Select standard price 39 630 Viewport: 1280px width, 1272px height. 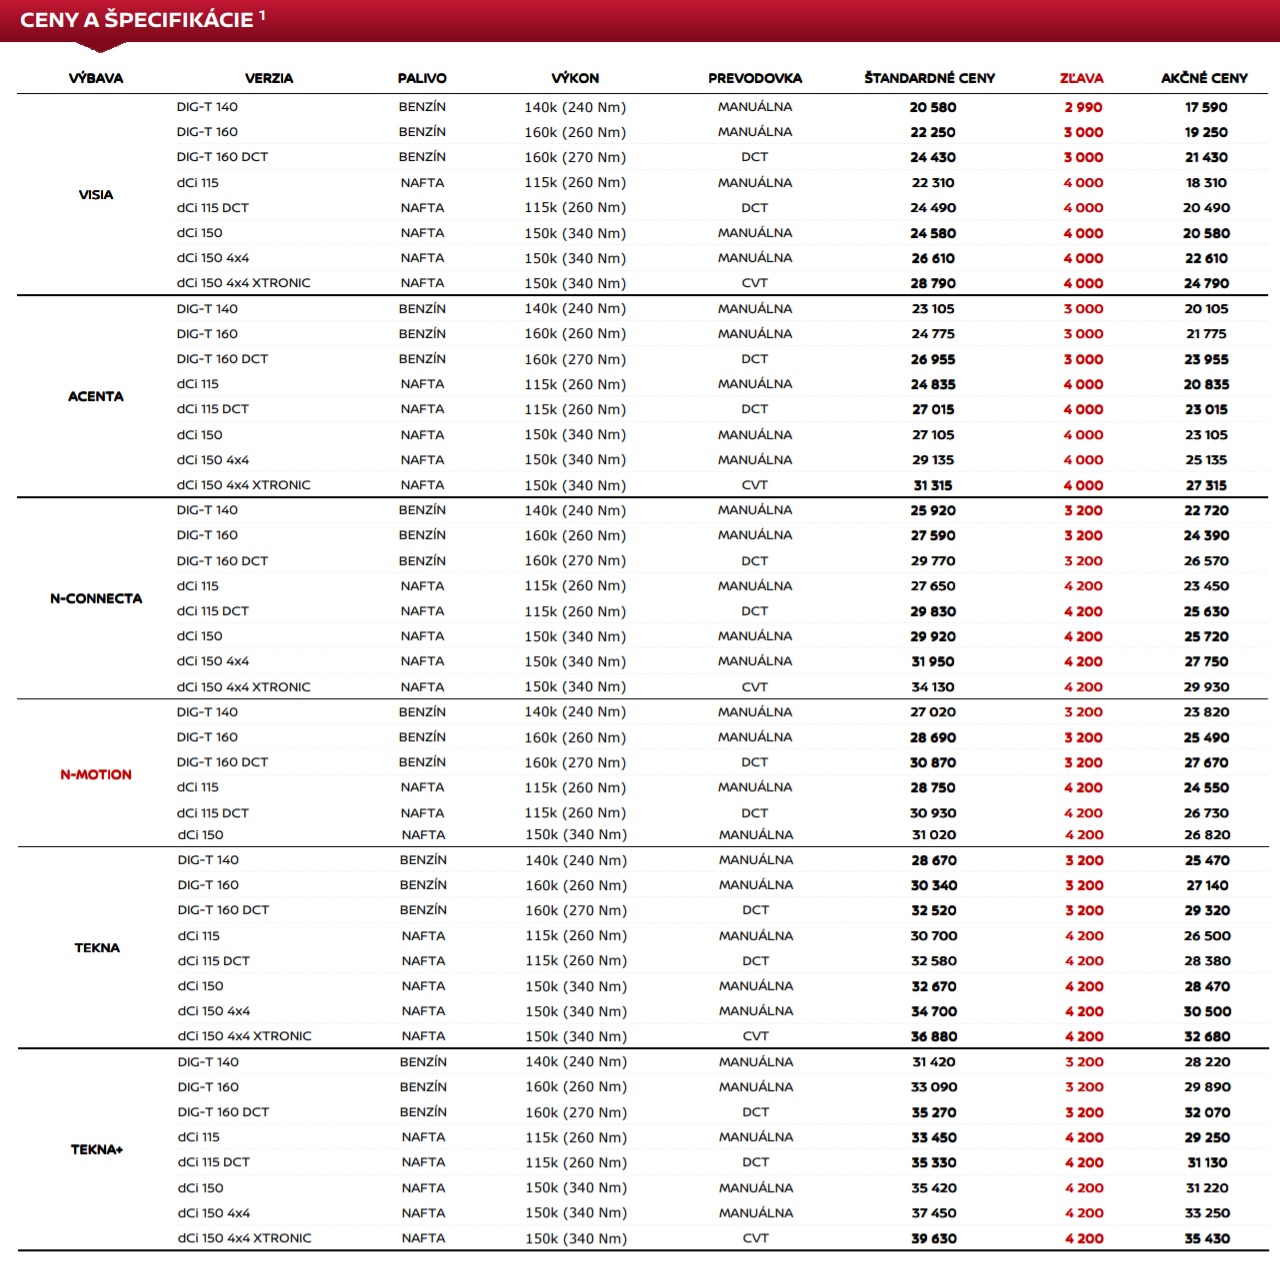coord(934,1239)
